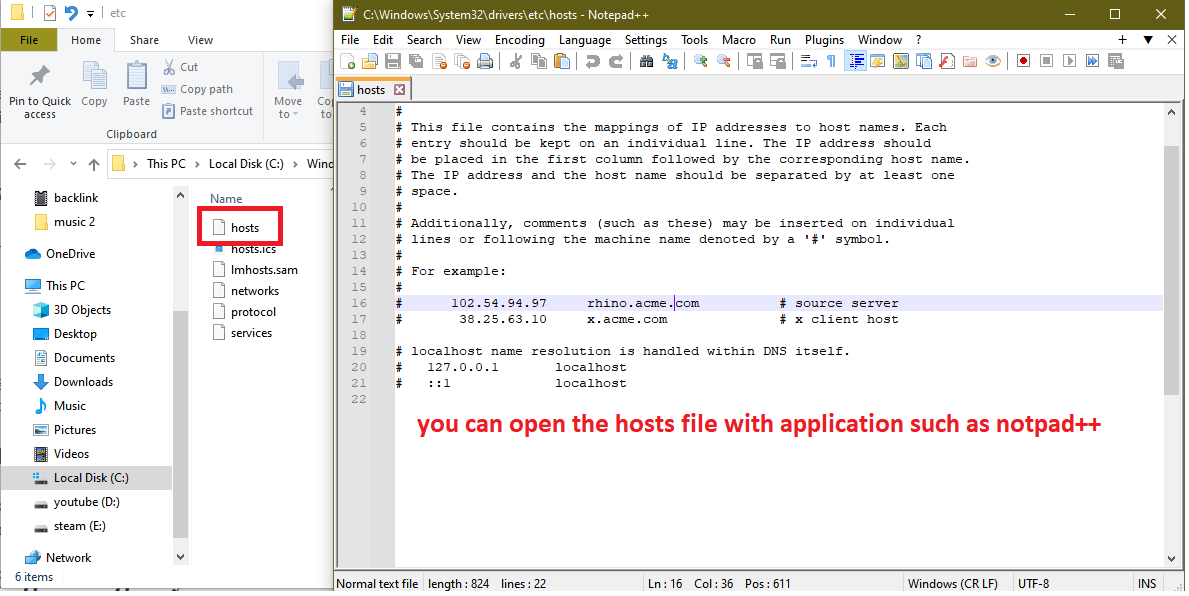Image resolution: width=1189 pixels, height=596 pixels.
Task: Expand recent locations chevron in Explorer
Action: click(73, 164)
